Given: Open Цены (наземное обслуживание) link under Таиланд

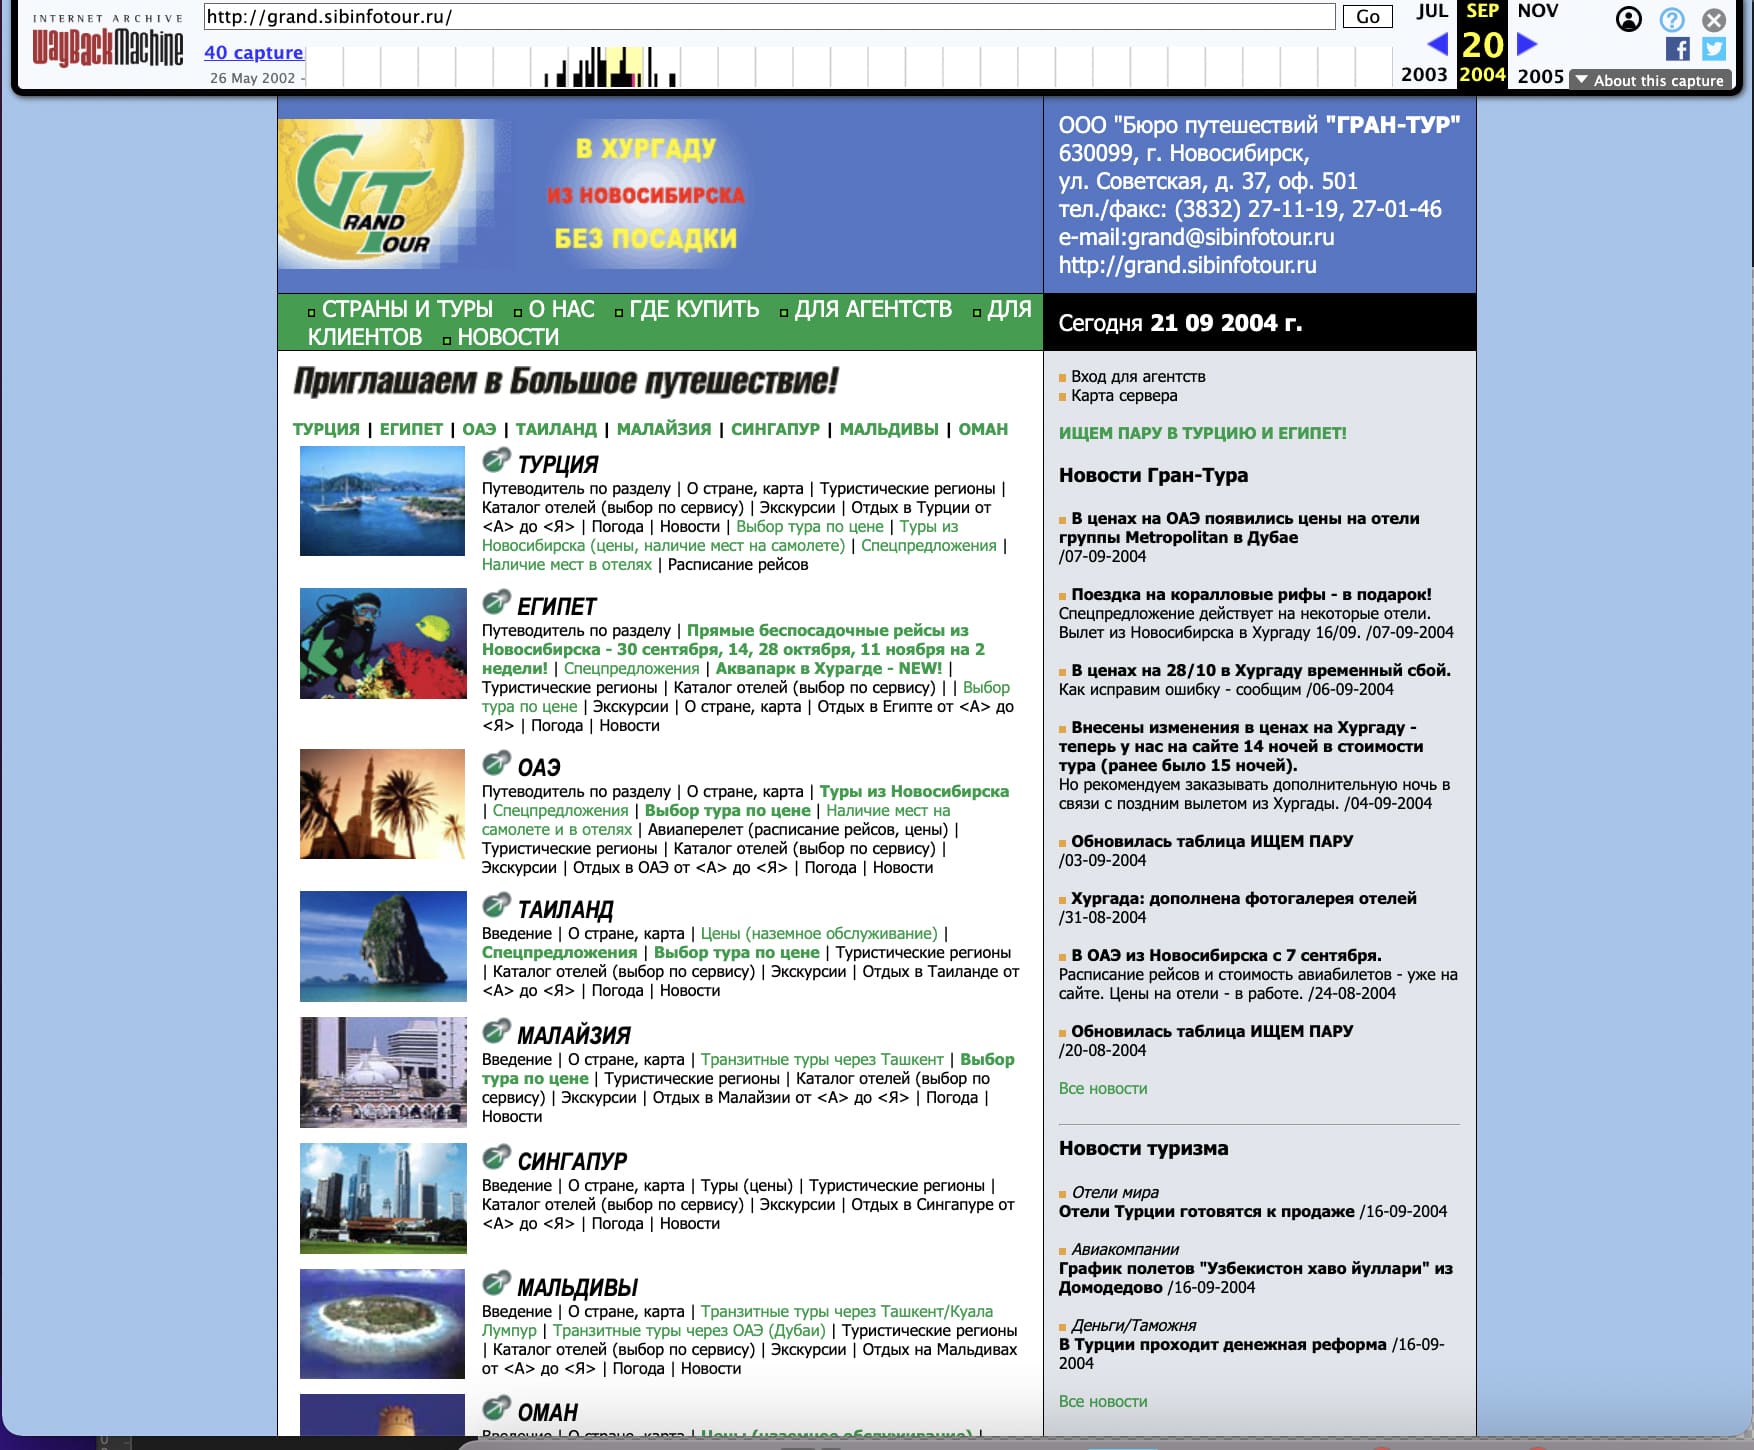Looking at the screenshot, I should point(819,933).
